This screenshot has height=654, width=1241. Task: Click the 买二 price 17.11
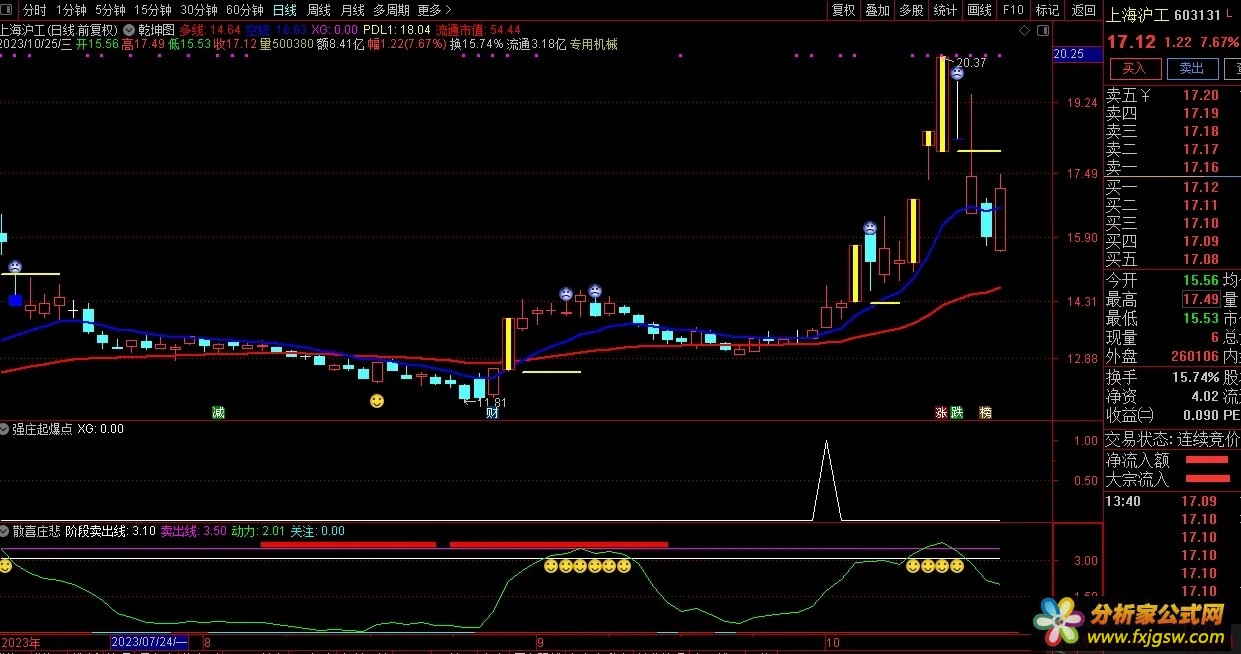point(1200,206)
